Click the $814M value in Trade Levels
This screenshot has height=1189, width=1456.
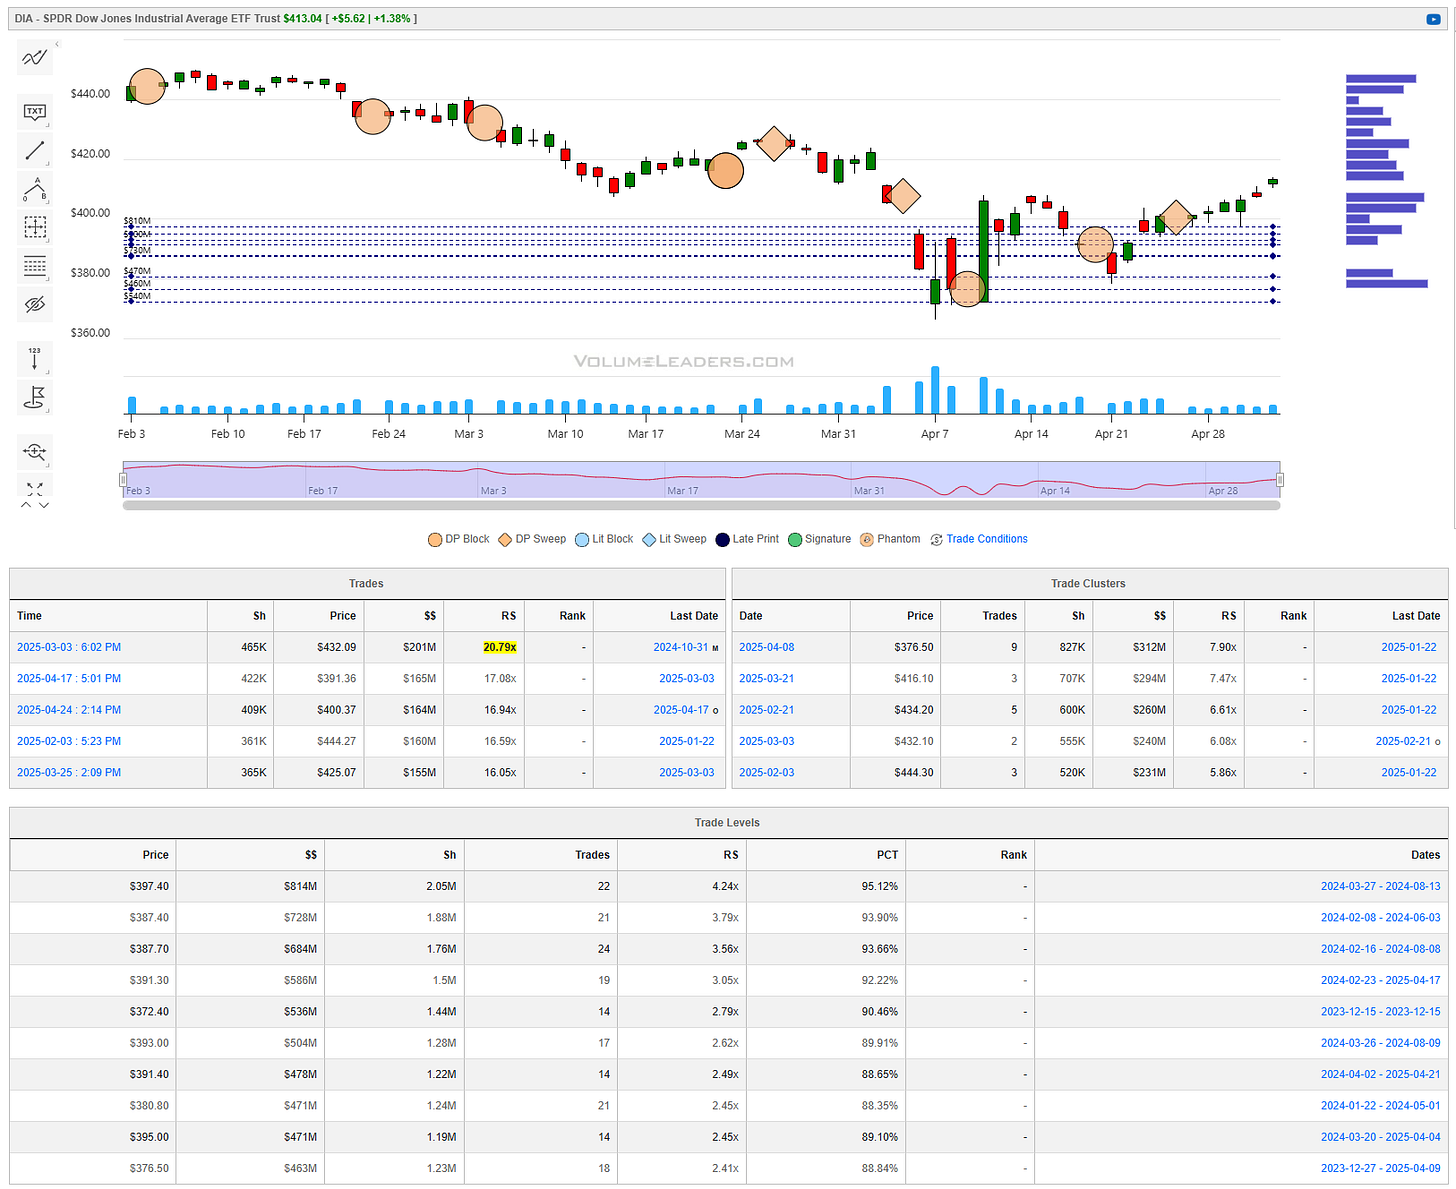[300, 886]
